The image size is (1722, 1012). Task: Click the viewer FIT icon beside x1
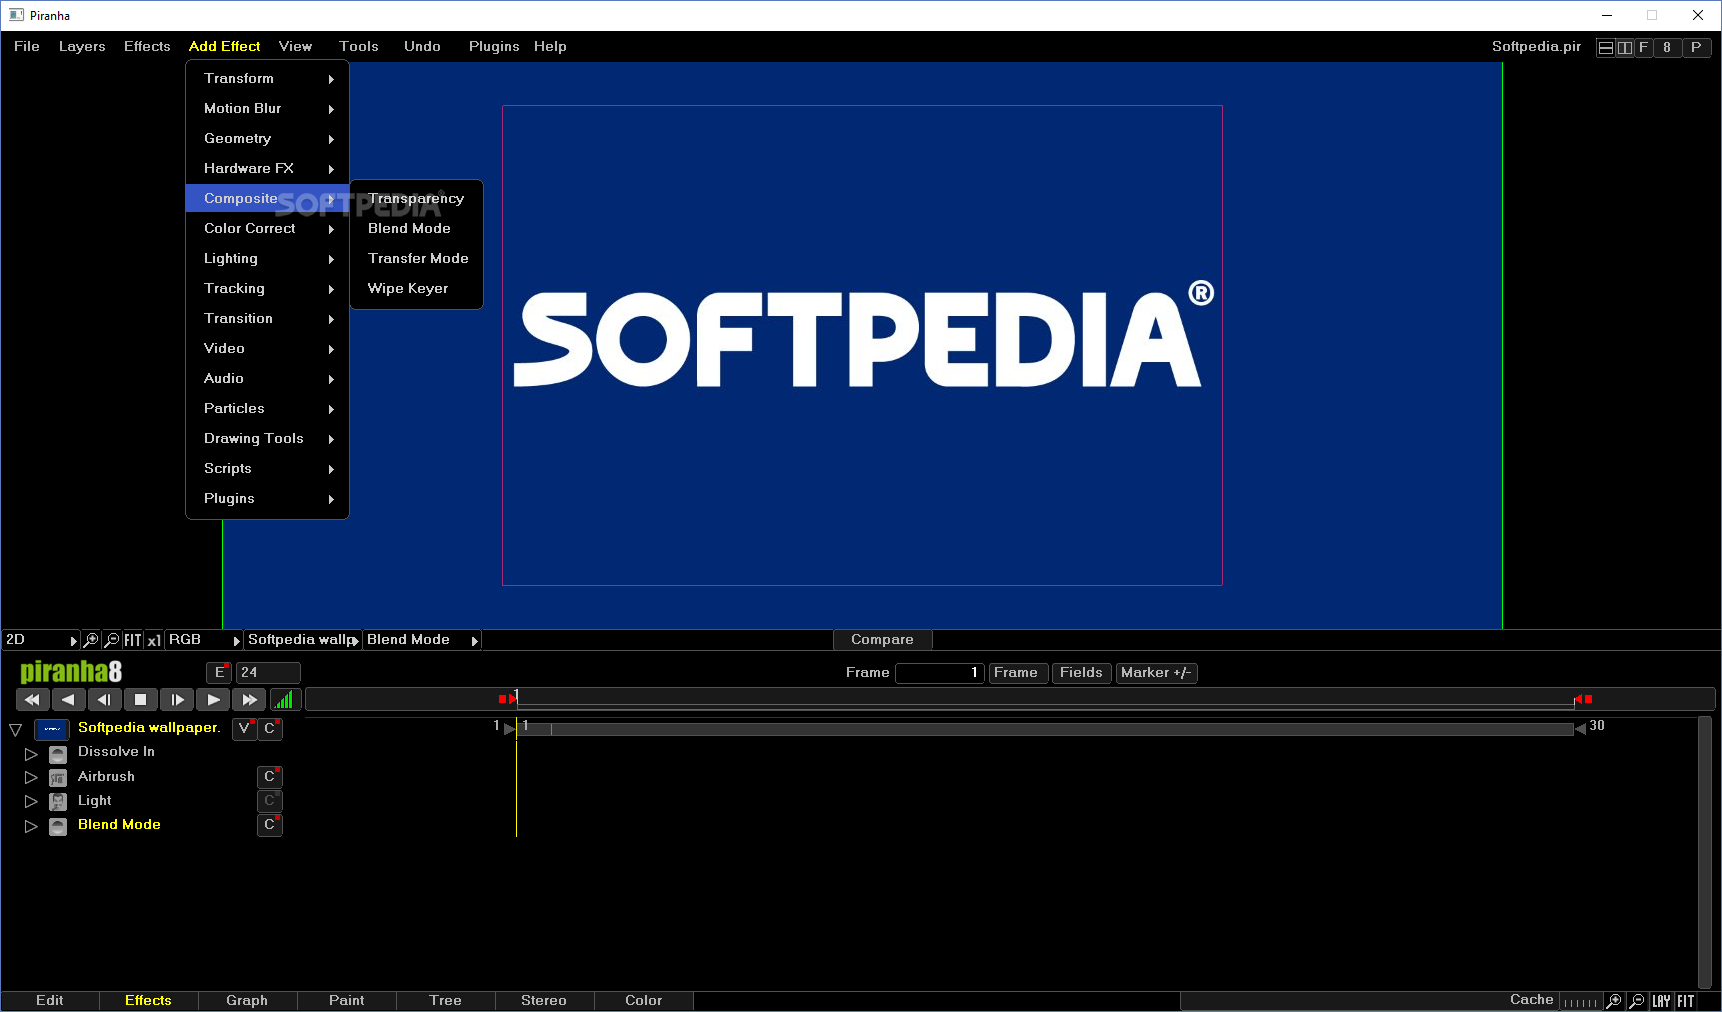point(133,640)
